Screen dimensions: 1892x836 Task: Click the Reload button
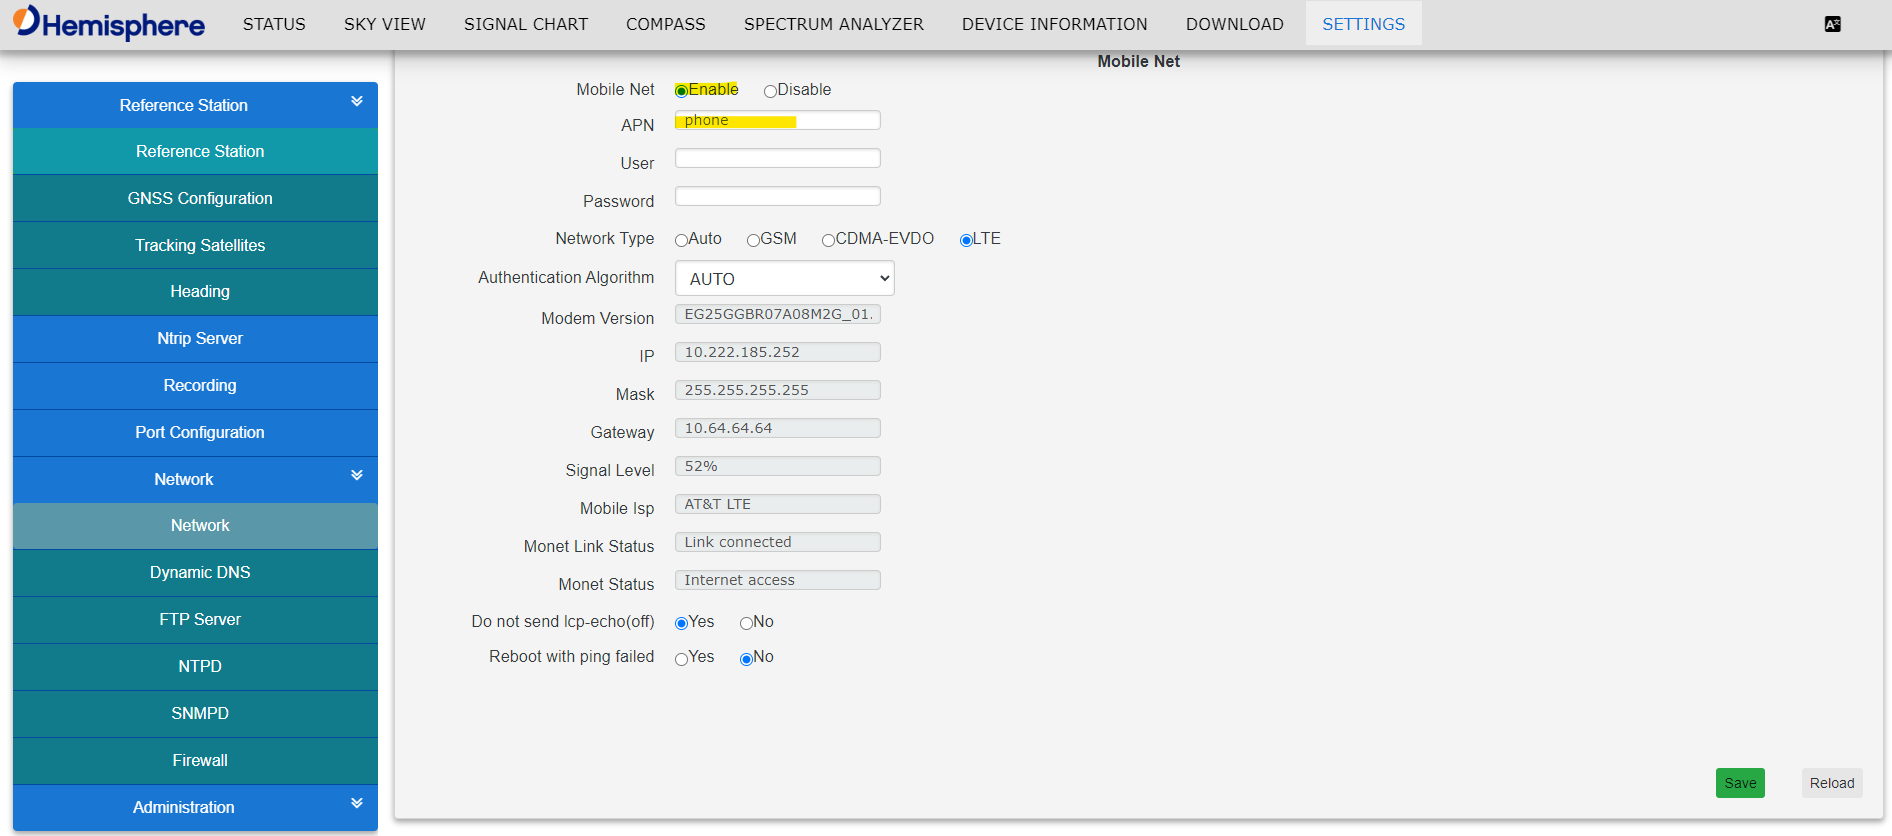click(1831, 783)
